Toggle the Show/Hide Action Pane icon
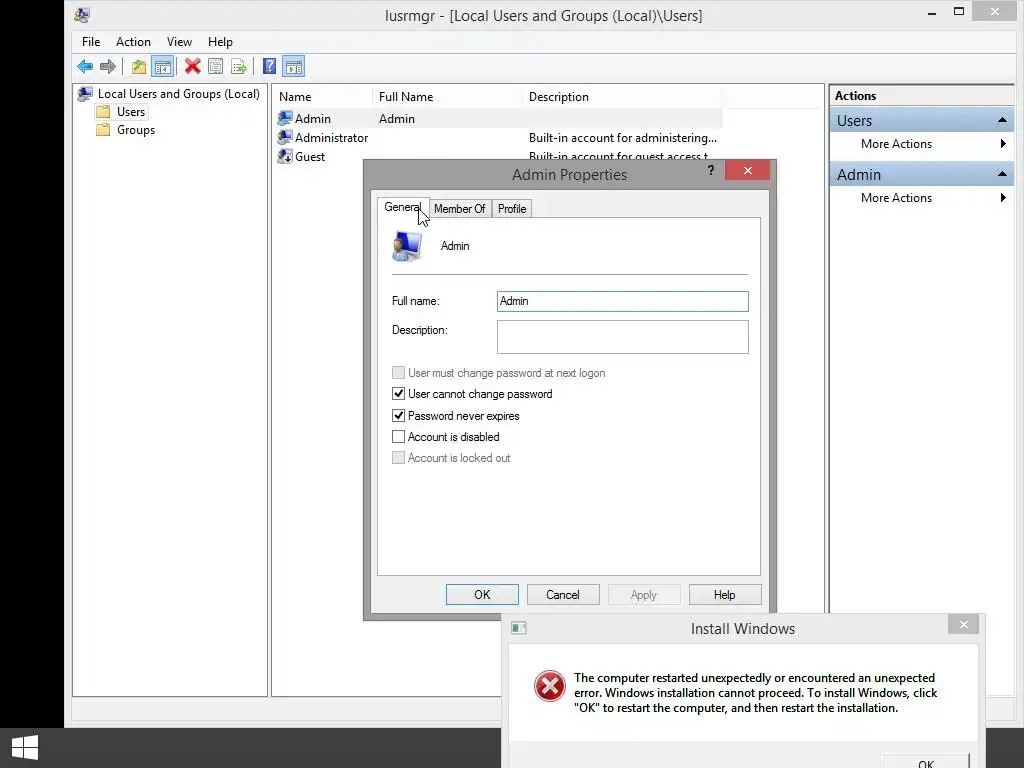Viewport: 1024px width, 768px height. coord(293,66)
